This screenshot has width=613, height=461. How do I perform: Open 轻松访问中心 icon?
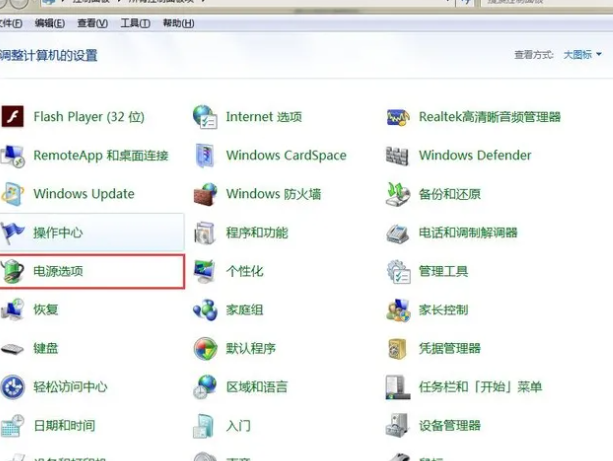point(13,387)
